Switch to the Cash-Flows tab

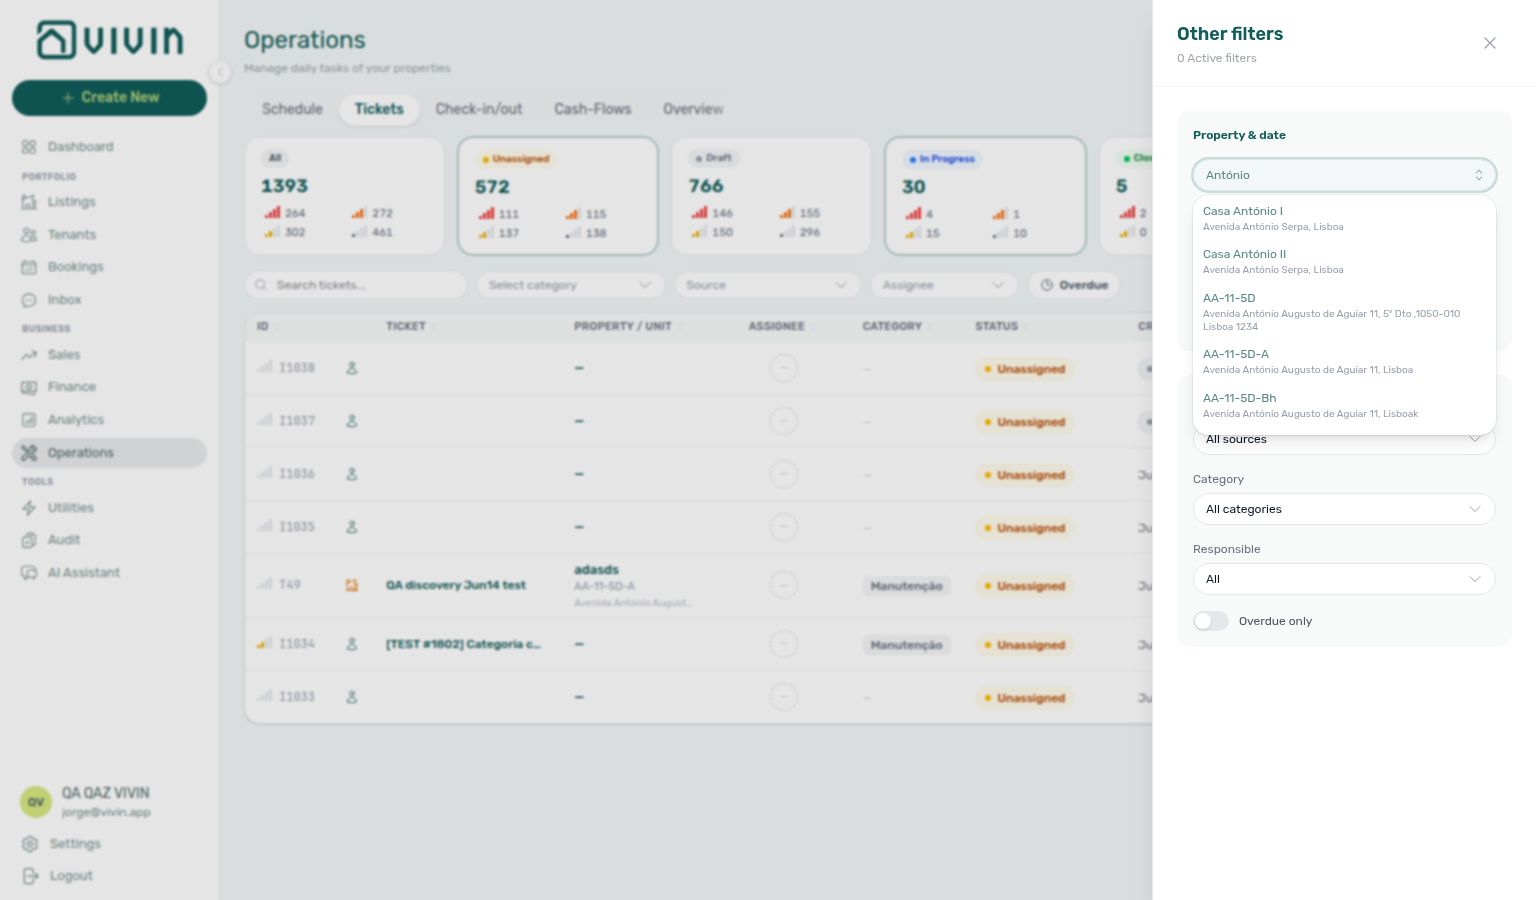[593, 109]
